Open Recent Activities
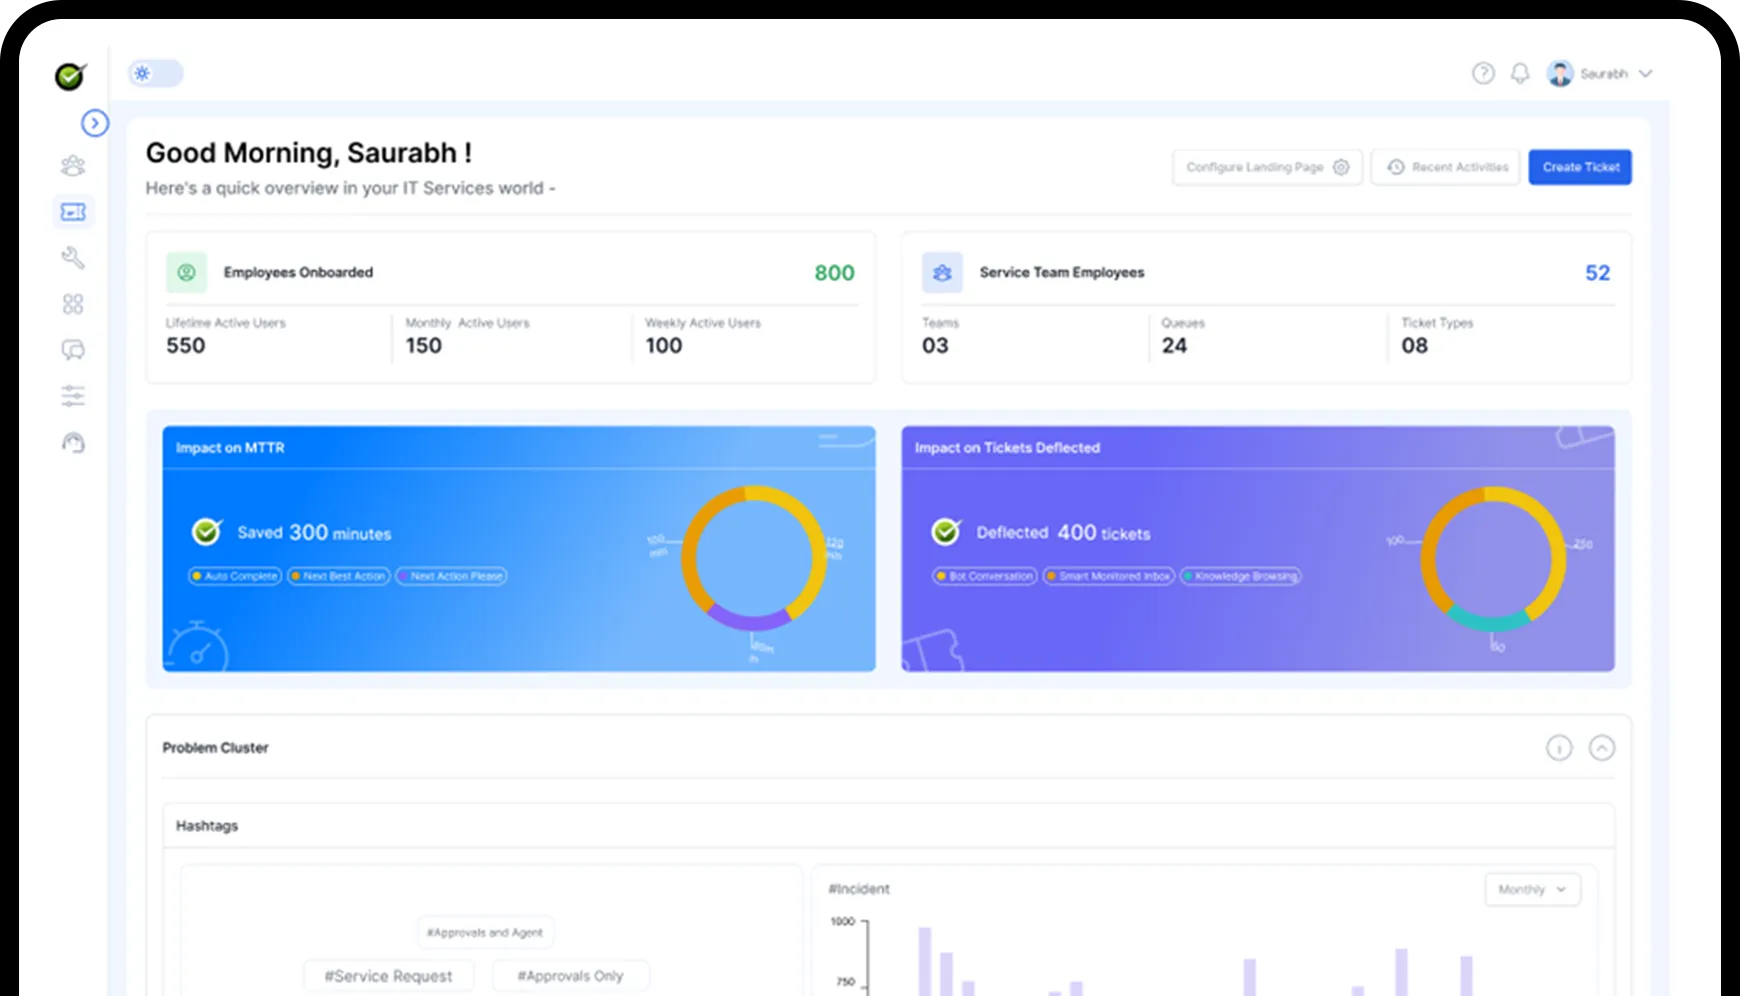Image resolution: width=1740 pixels, height=996 pixels. pos(1446,167)
